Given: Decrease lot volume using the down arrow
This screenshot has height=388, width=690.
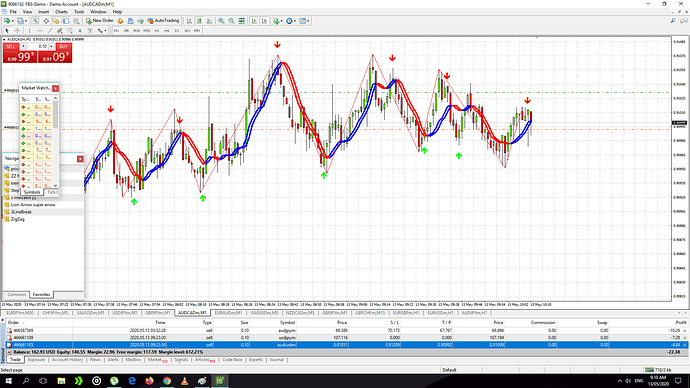Looking at the screenshot, I should (x=23, y=46).
